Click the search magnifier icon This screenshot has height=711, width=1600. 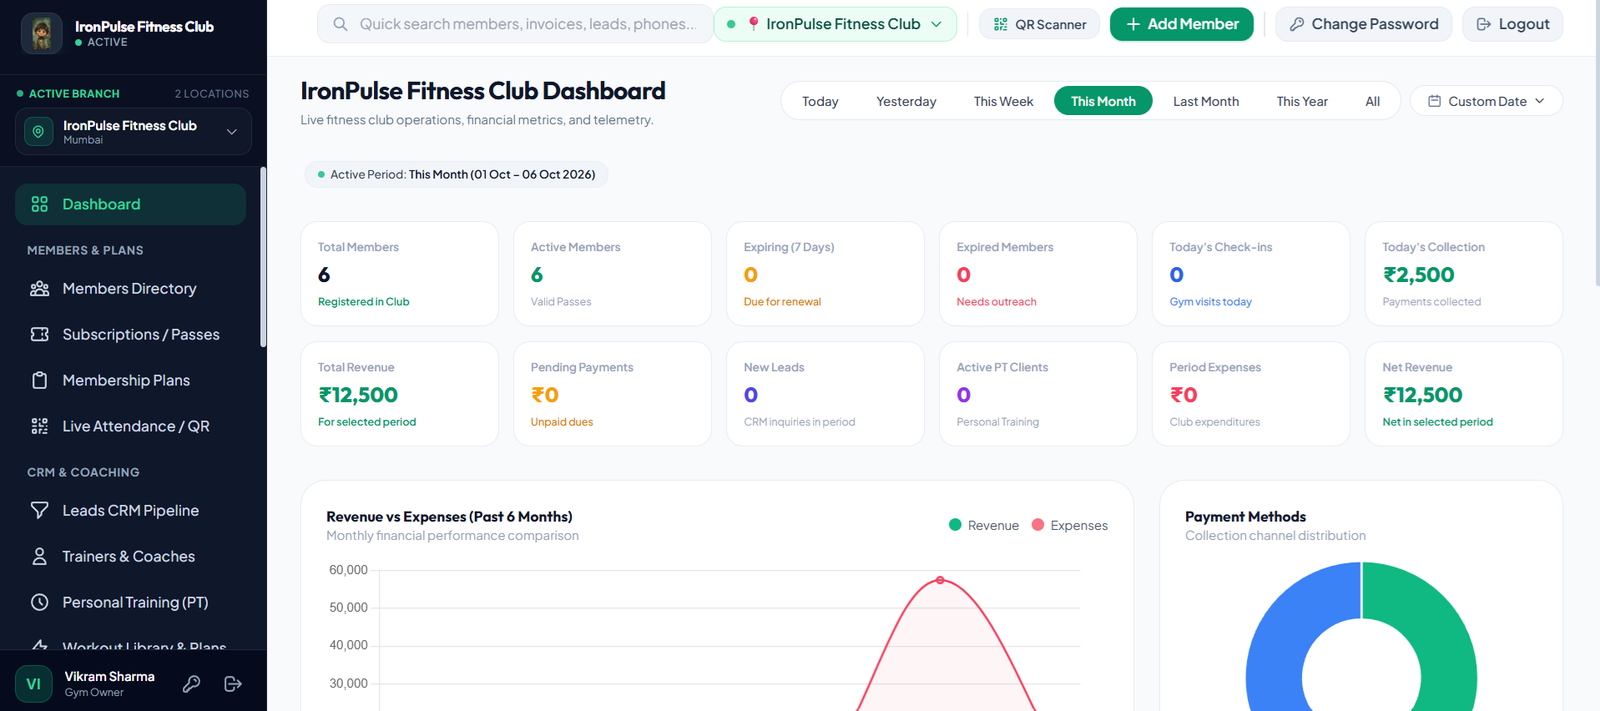tap(340, 24)
